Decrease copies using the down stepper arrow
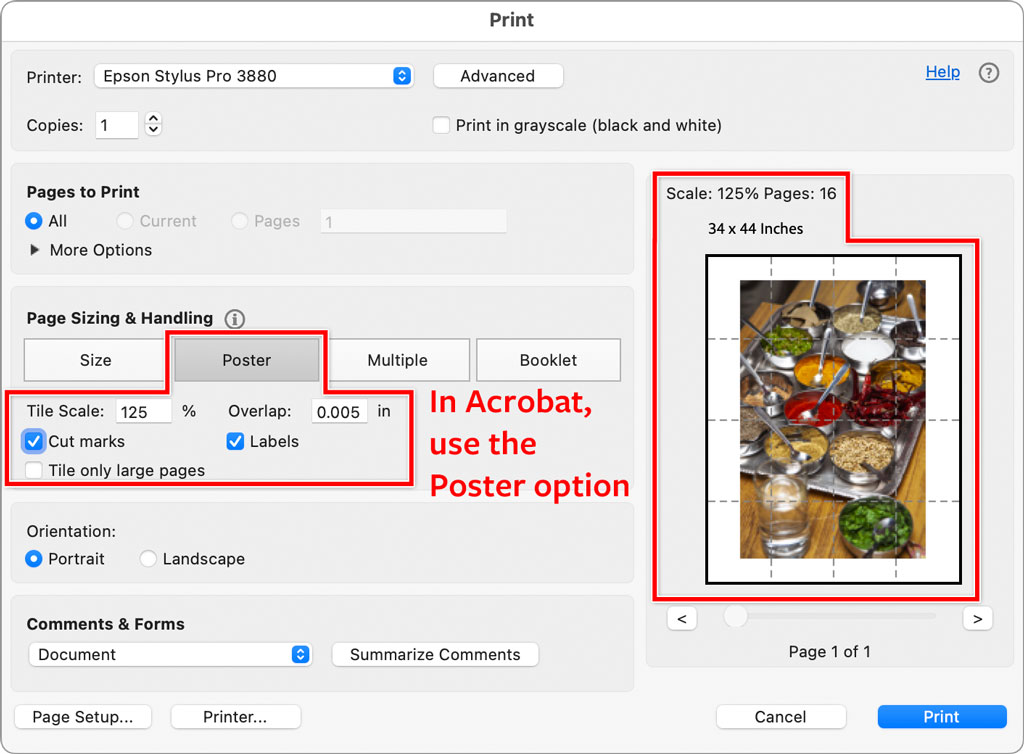 click(153, 131)
